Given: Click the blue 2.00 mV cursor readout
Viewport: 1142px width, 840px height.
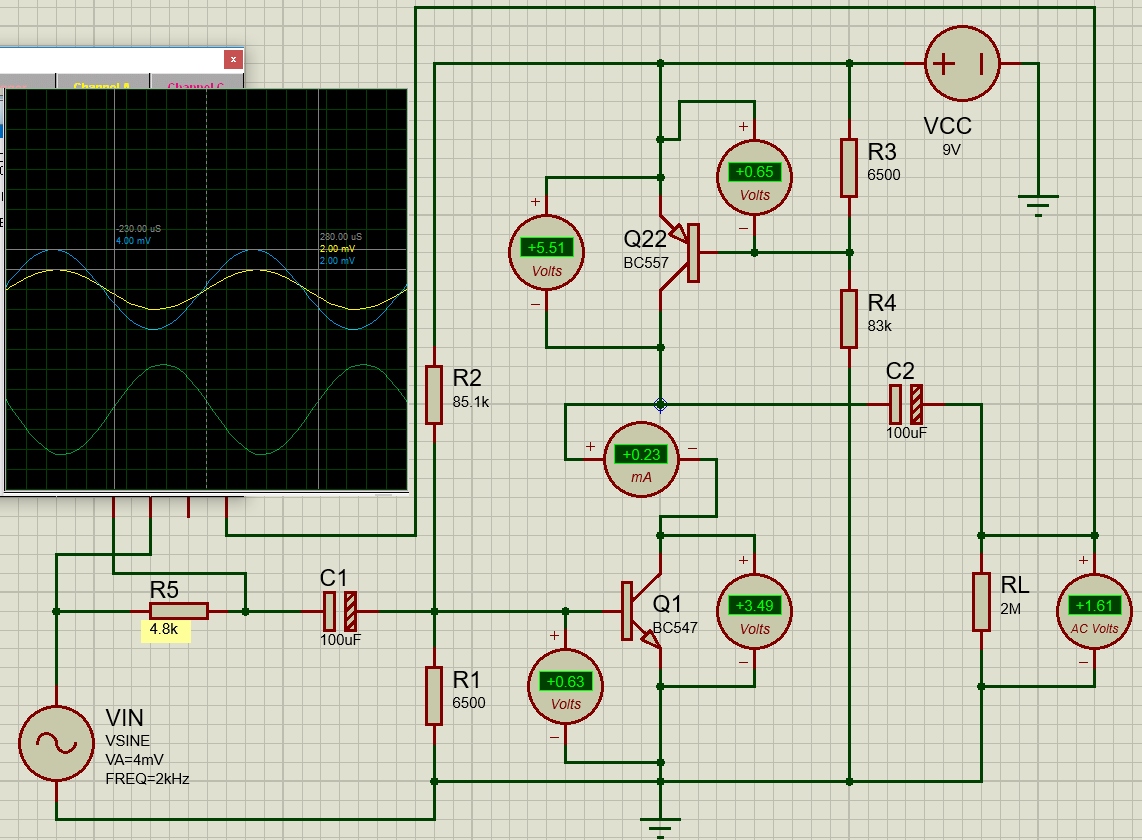Looking at the screenshot, I should [337, 260].
